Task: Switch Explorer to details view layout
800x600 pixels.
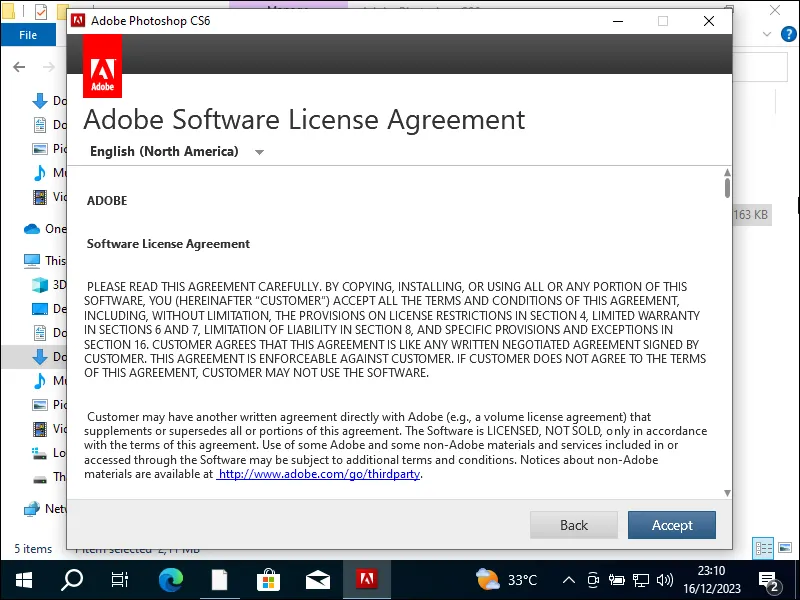Action: [x=763, y=548]
